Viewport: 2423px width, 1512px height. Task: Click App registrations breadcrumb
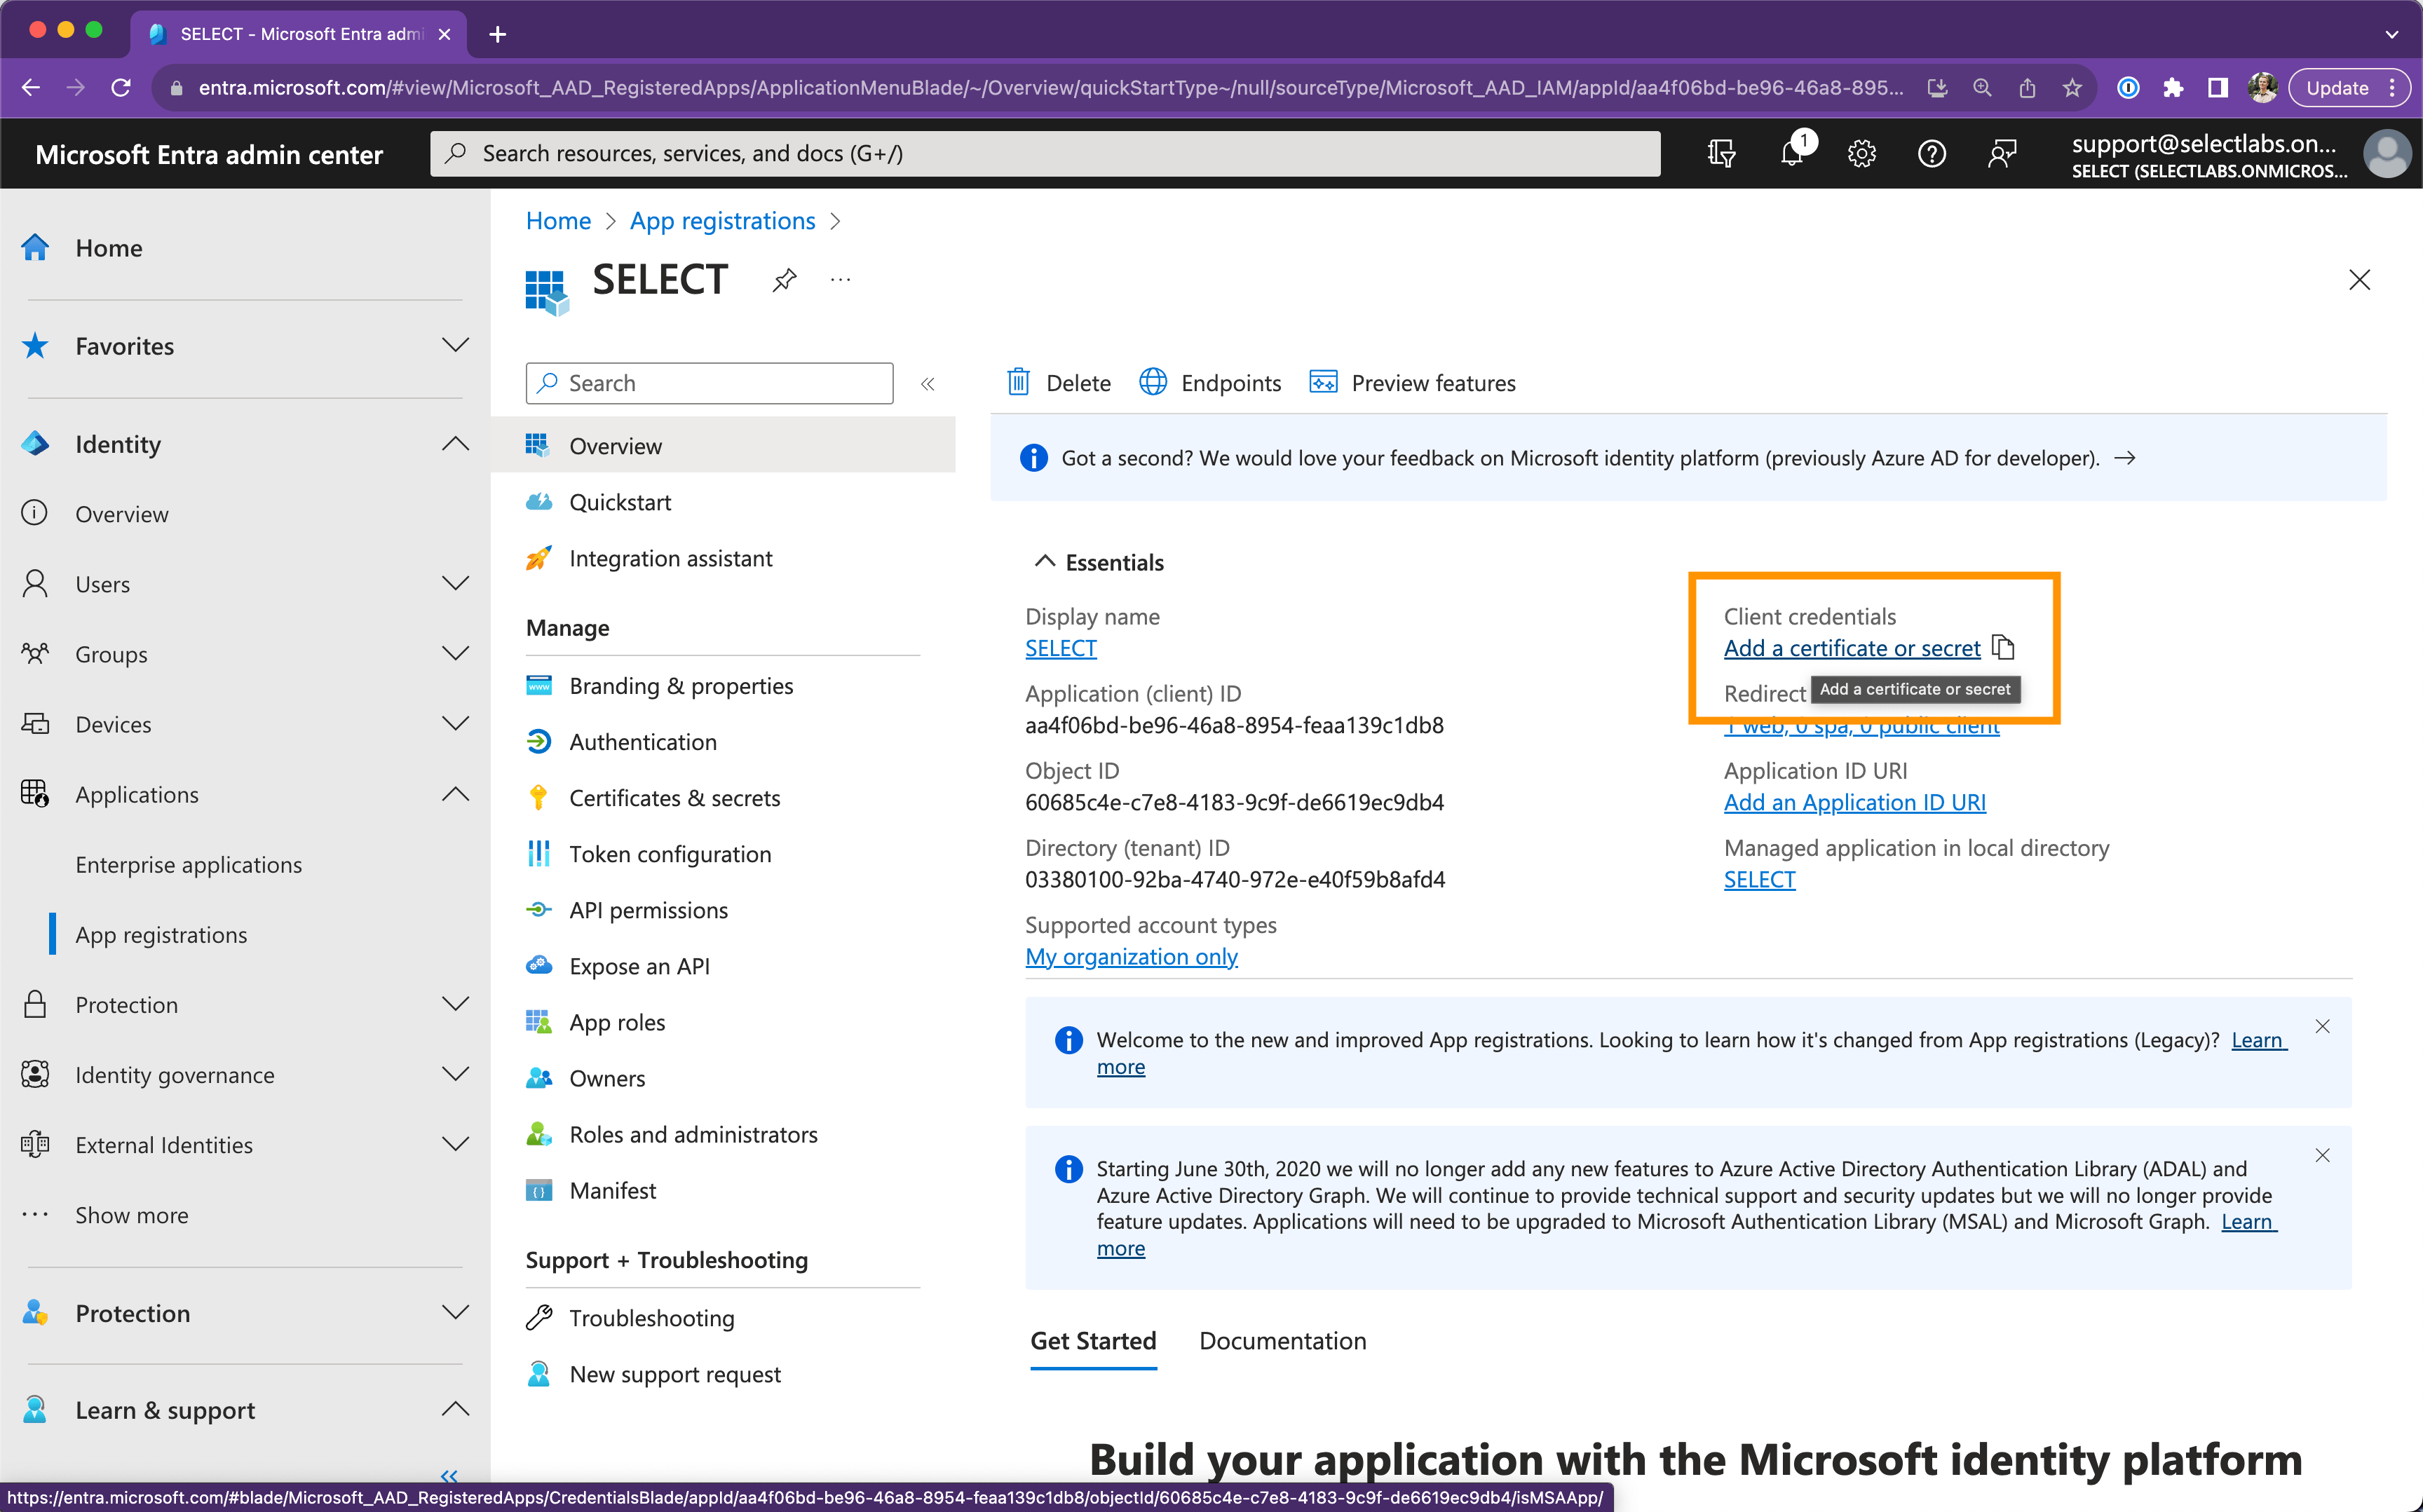[722, 221]
